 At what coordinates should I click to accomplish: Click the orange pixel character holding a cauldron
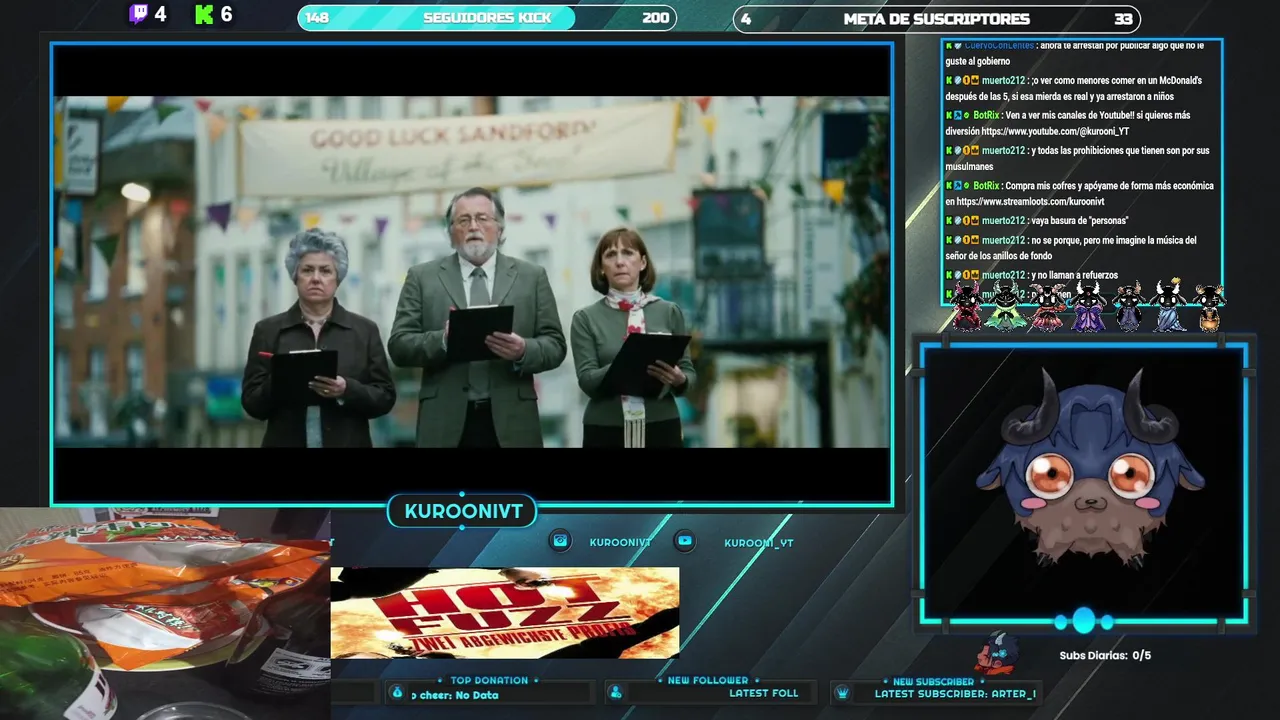click(x=1209, y=308)
